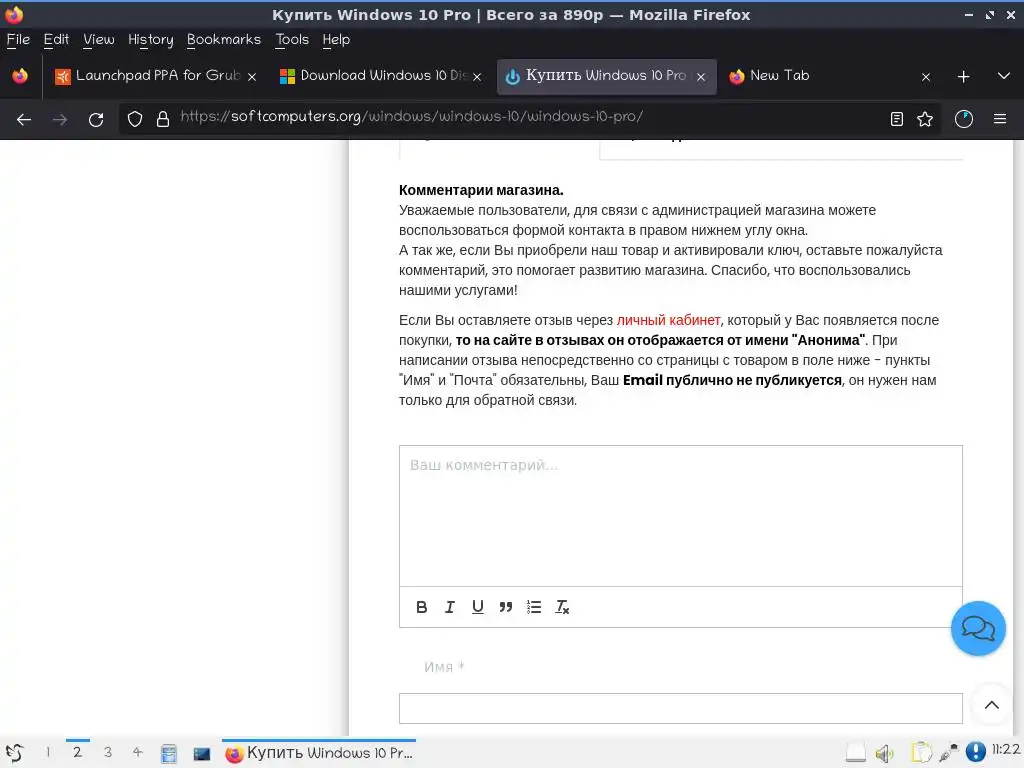Click the removable media tray icon

tap(856, 753)
